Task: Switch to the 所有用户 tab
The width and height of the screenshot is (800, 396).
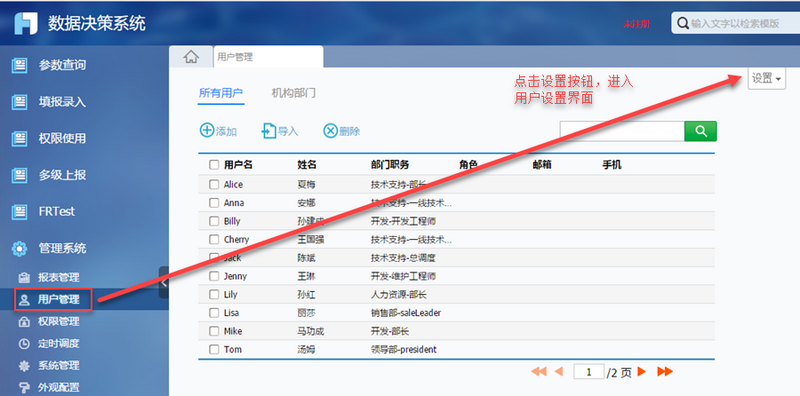Action: (x=221, y=93)
